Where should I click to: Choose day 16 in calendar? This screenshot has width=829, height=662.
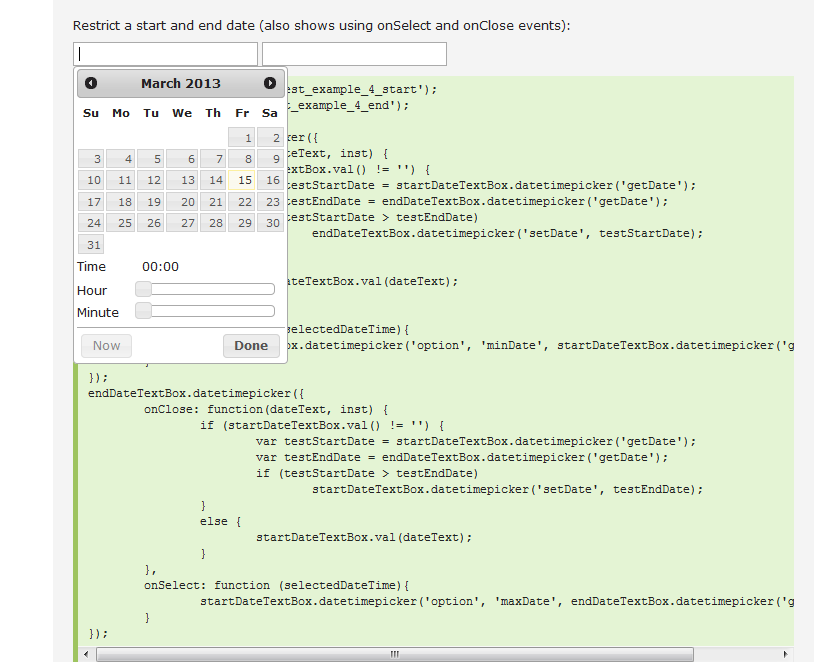pos(270,180)
